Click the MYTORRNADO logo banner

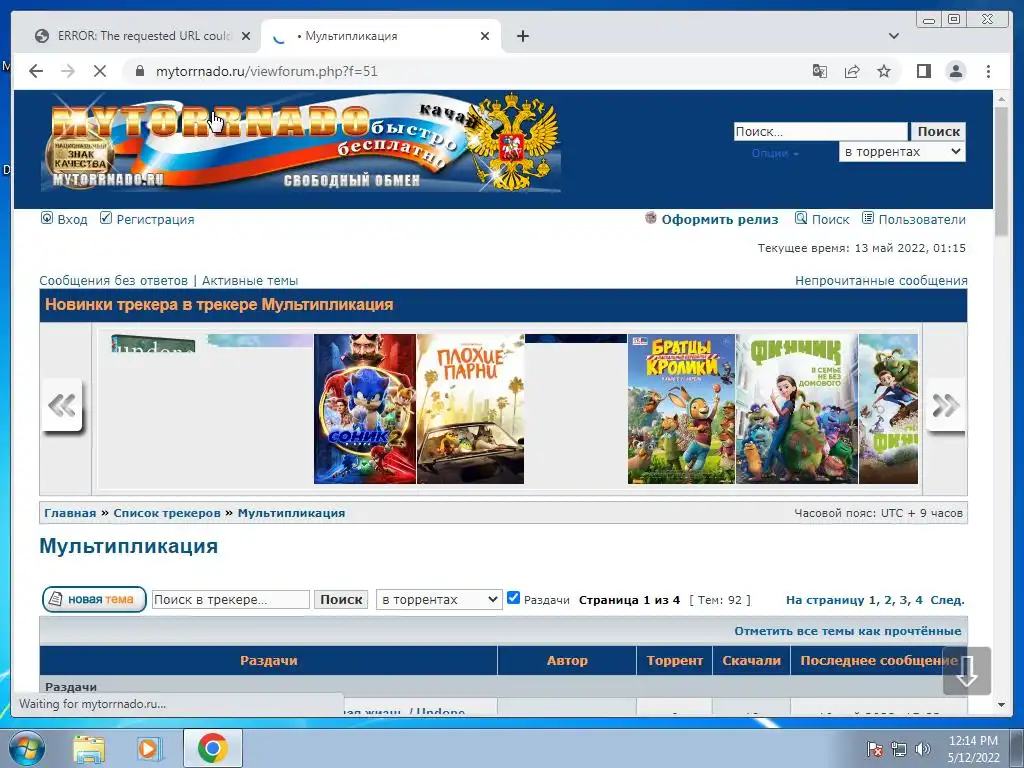pos(302,144)
